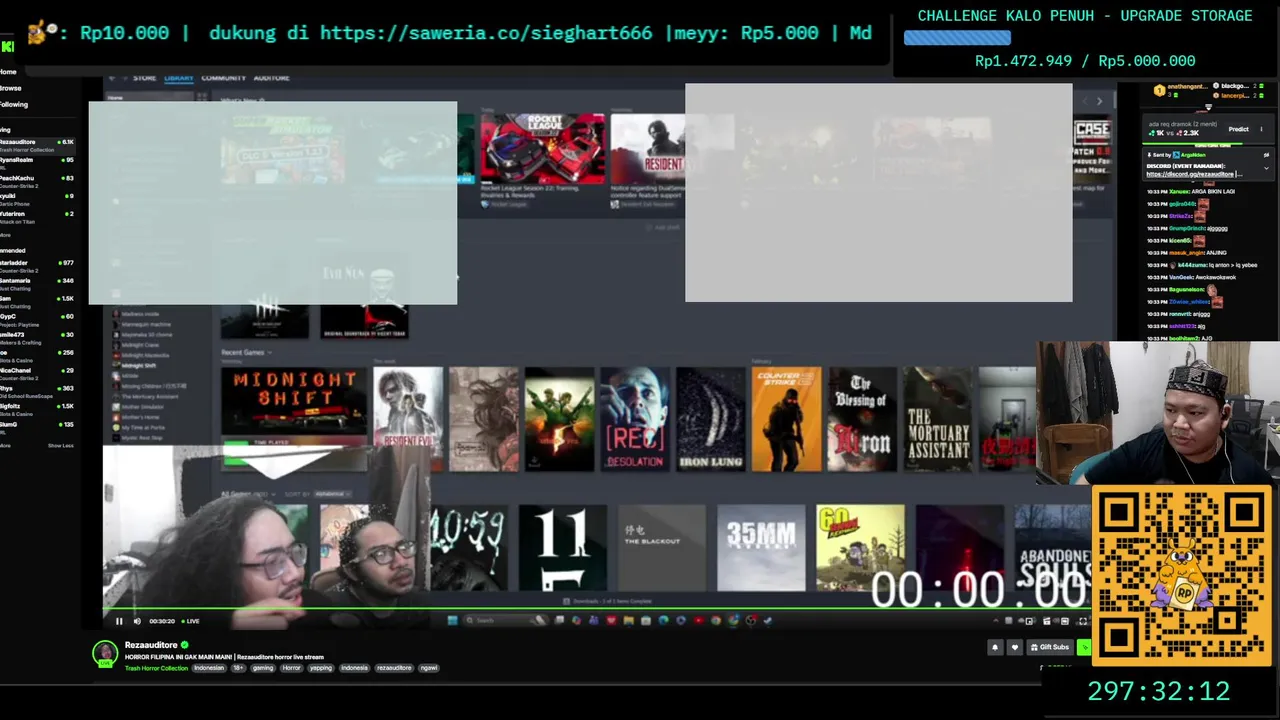Select the PeachKachu channel in sidebar
The image size is (1280, 720).
pyautogui.click(x=37, y=181)
